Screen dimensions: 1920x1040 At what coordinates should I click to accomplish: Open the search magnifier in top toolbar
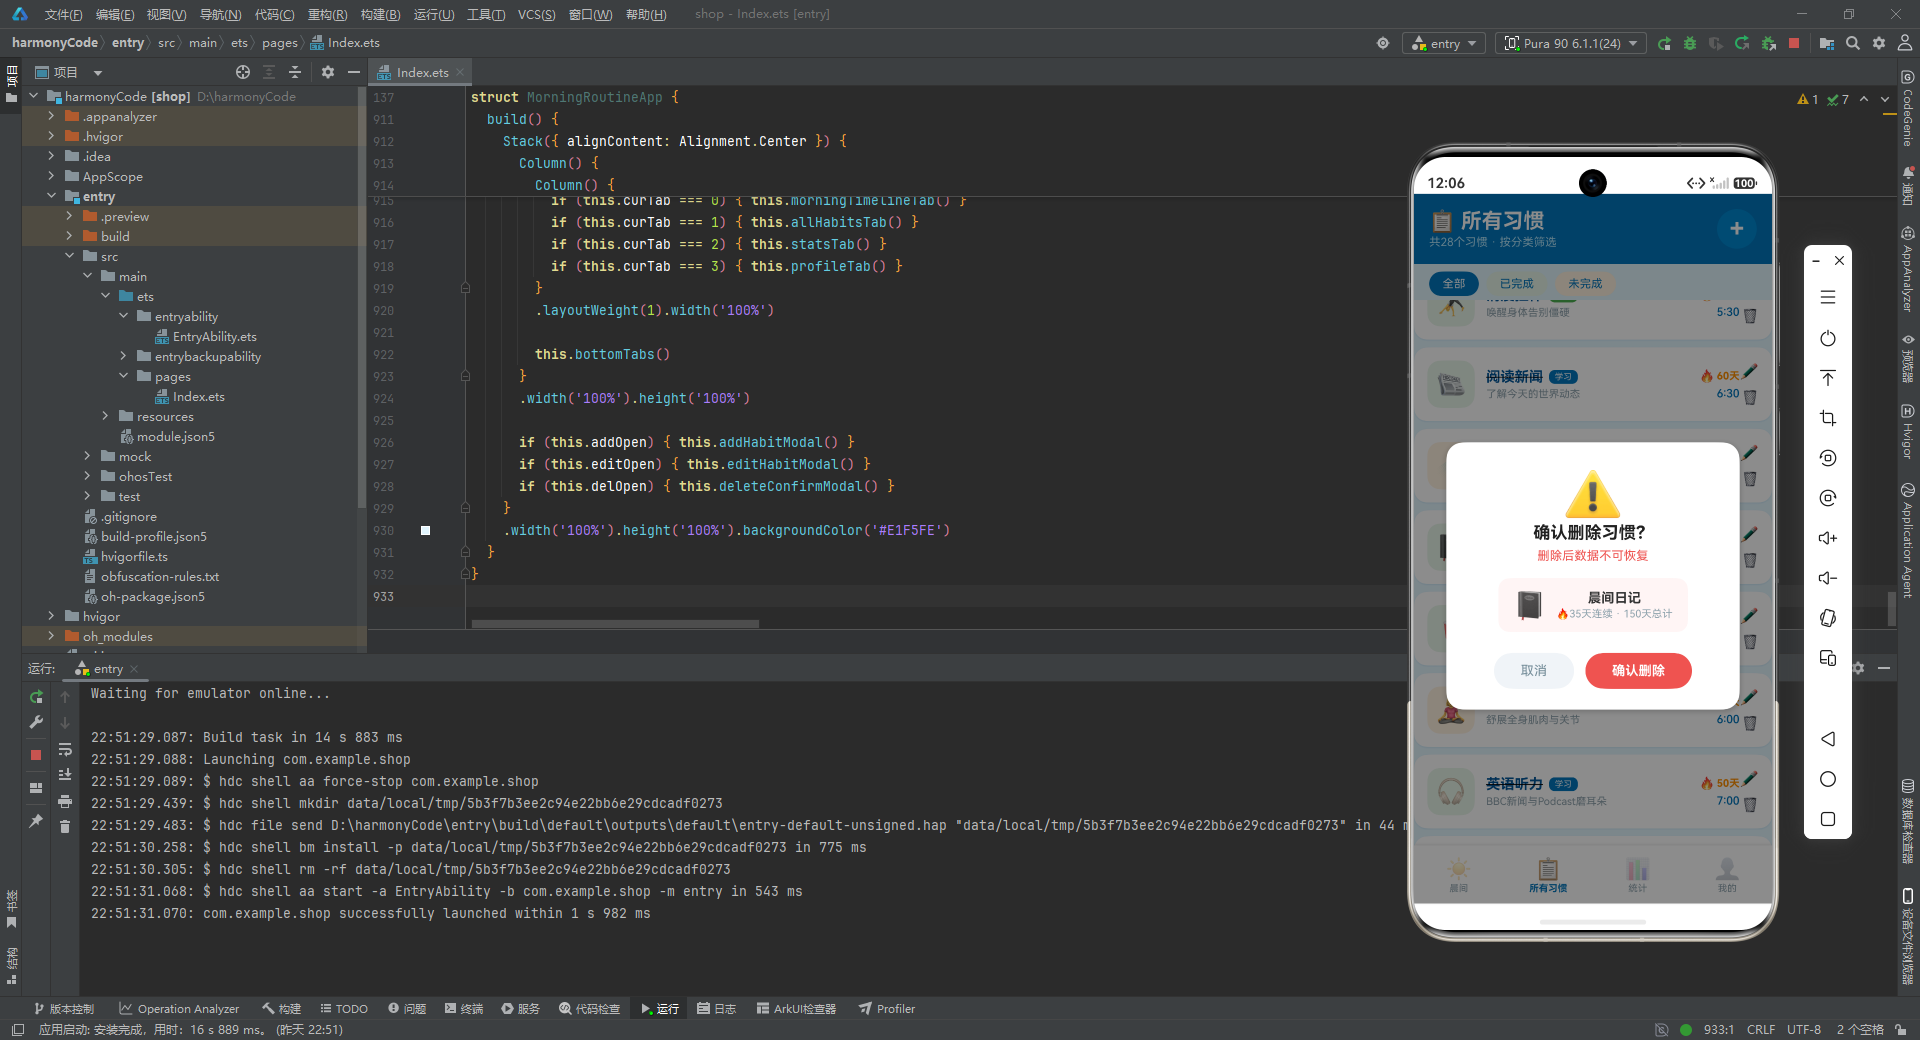click(x=1853, y=43)
